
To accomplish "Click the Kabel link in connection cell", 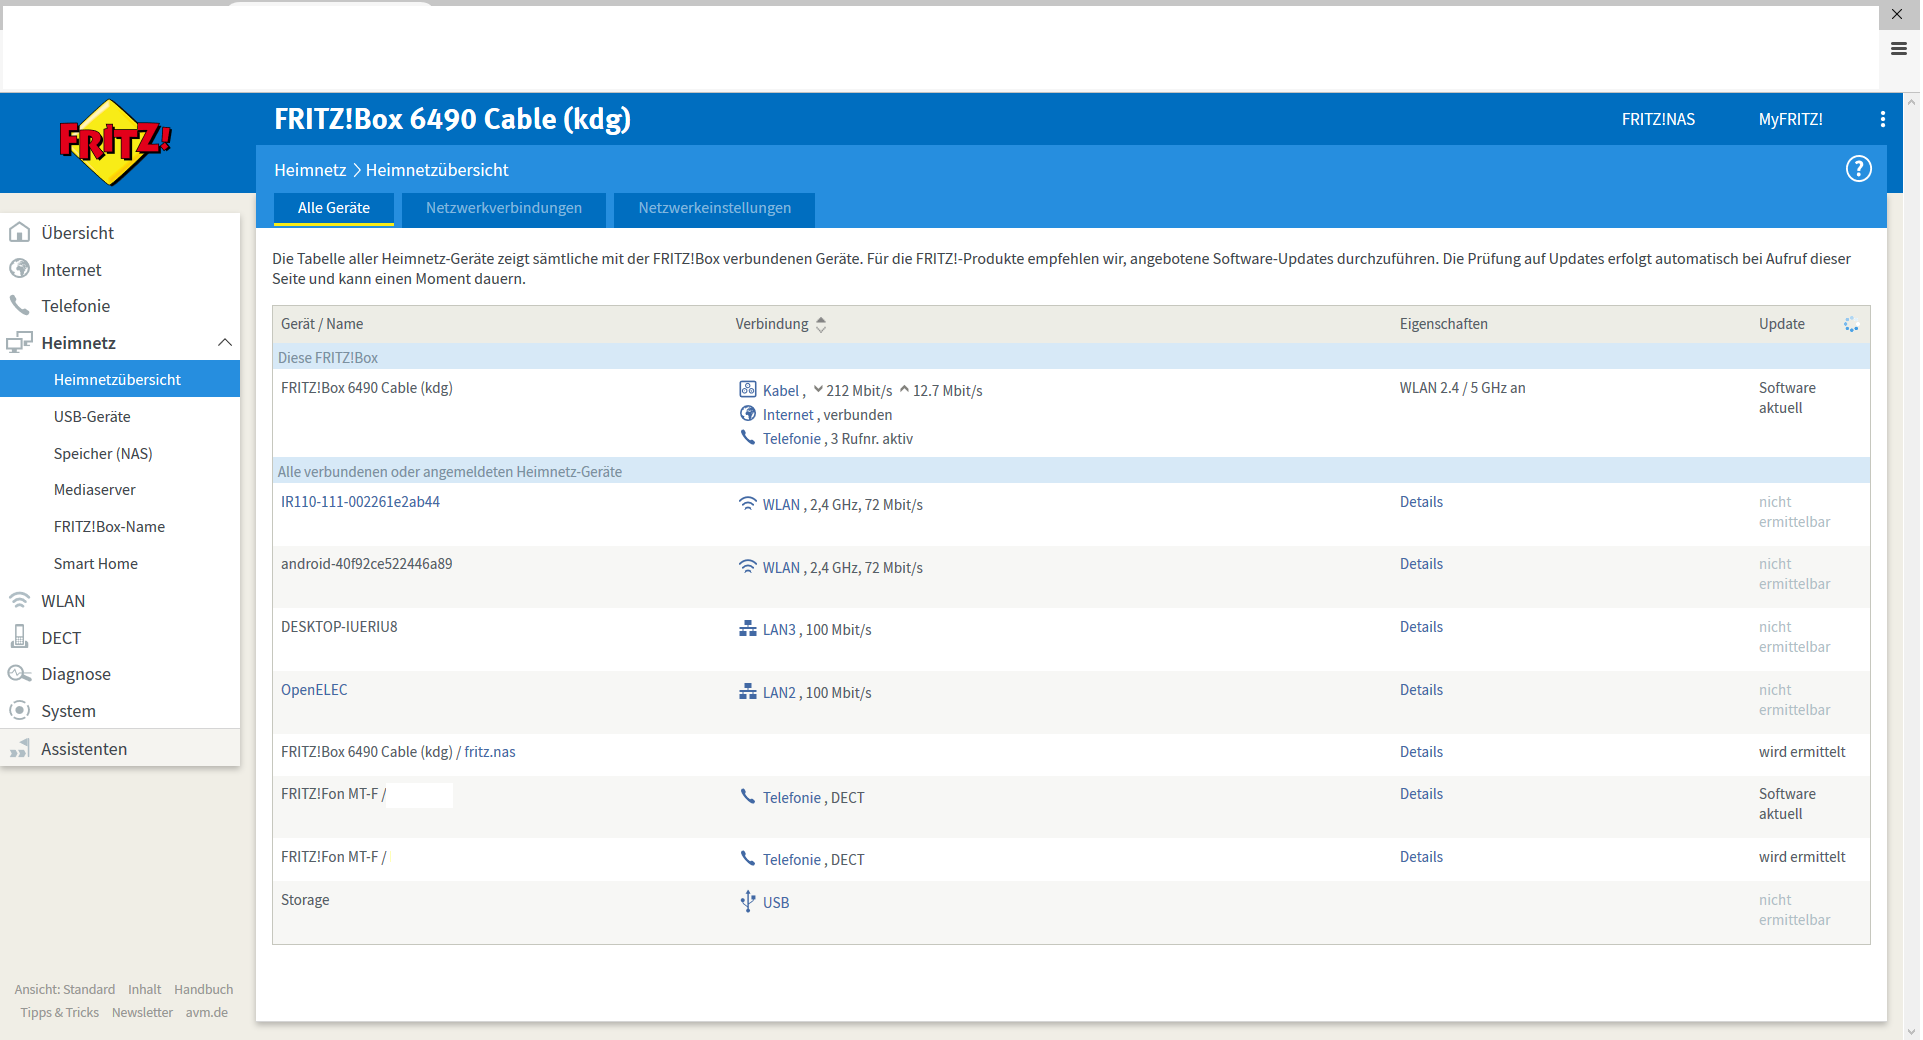I will pyautogui.click(x=780, y=391).
